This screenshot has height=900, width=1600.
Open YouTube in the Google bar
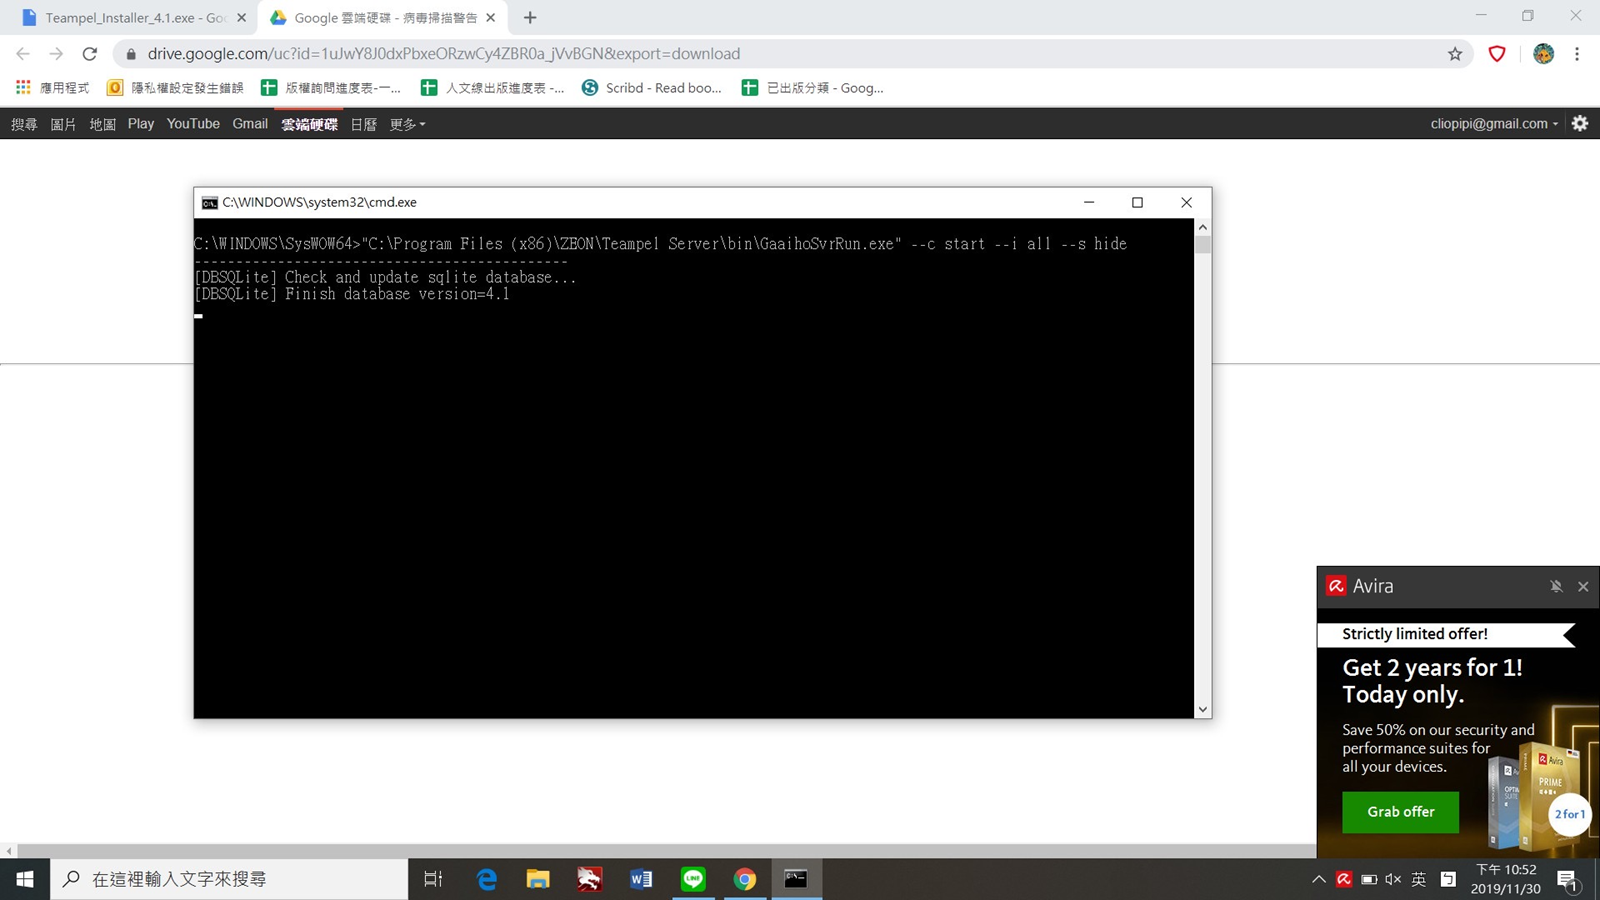tap(193, 124)
